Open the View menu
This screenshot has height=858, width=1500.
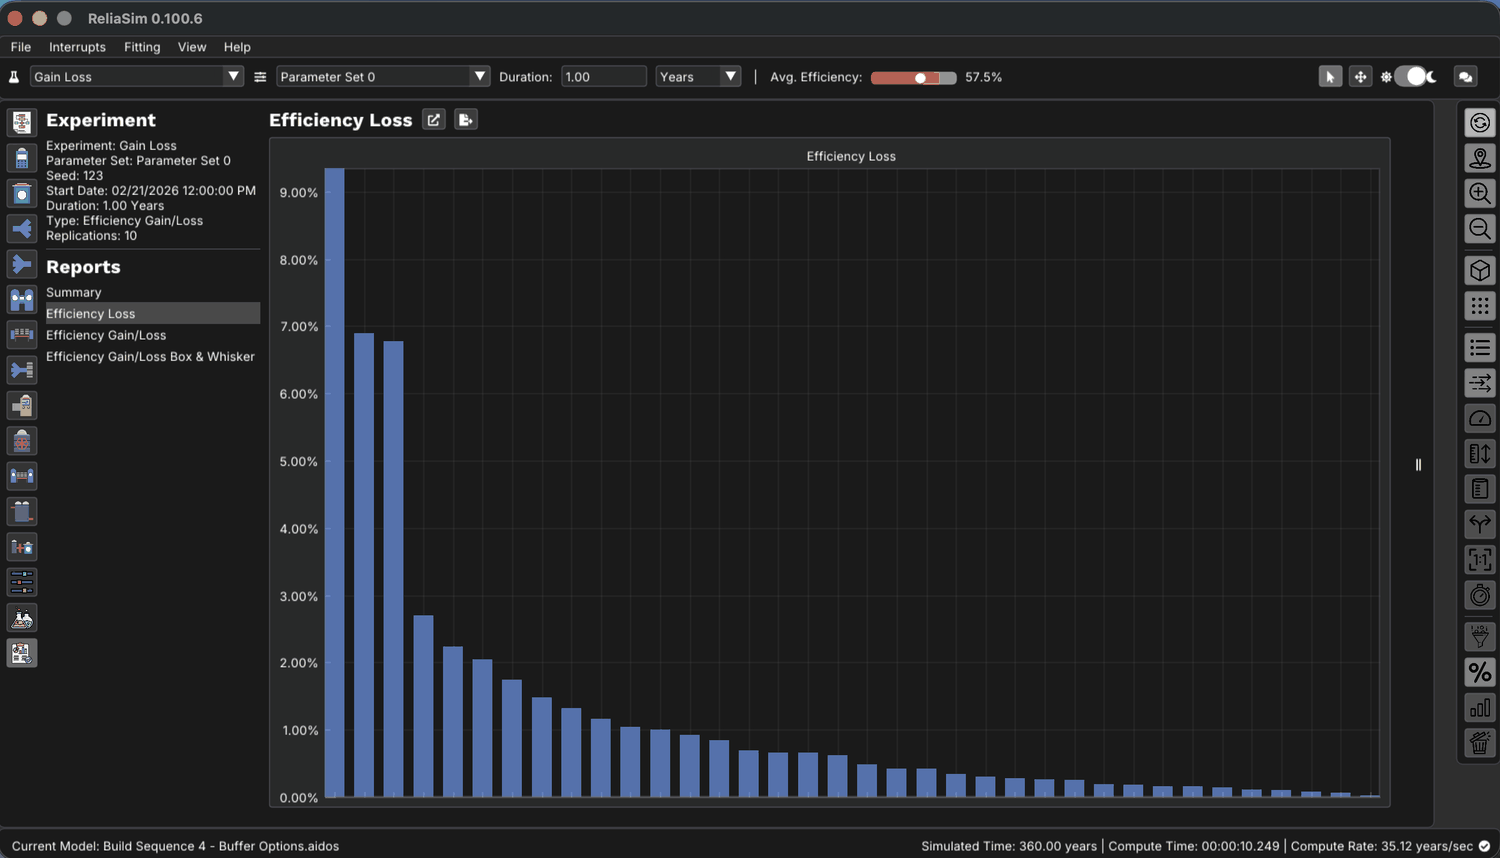click(x=192, y=47)
